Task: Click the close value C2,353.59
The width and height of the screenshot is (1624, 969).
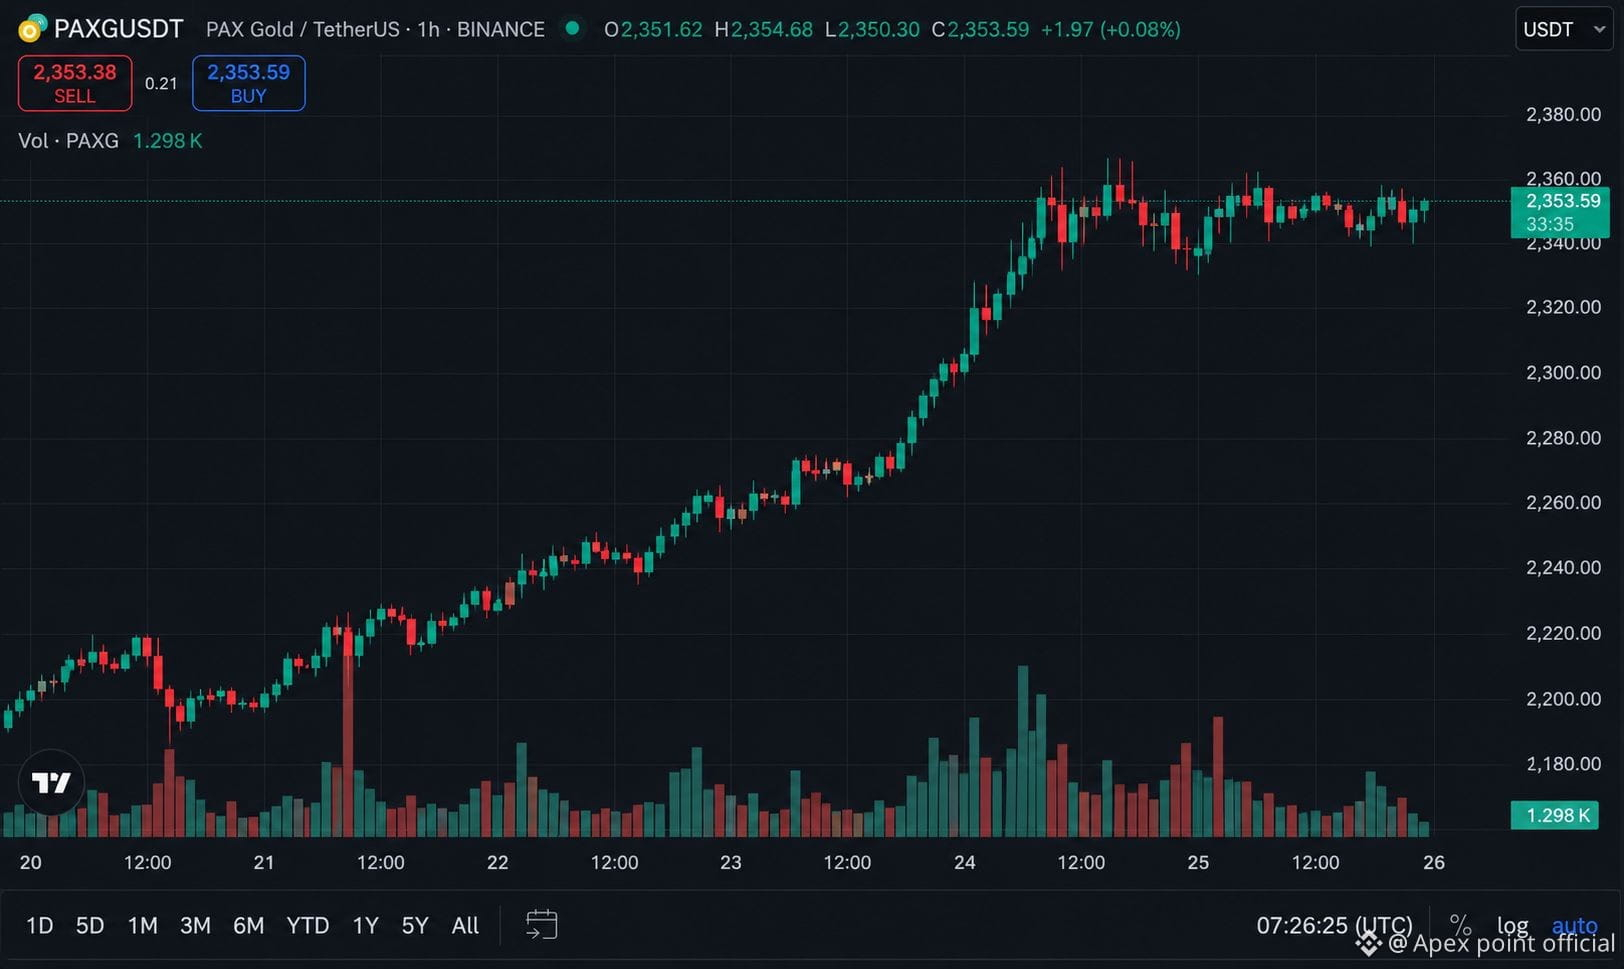Action: pyautogui.click(x=980, y=29)
